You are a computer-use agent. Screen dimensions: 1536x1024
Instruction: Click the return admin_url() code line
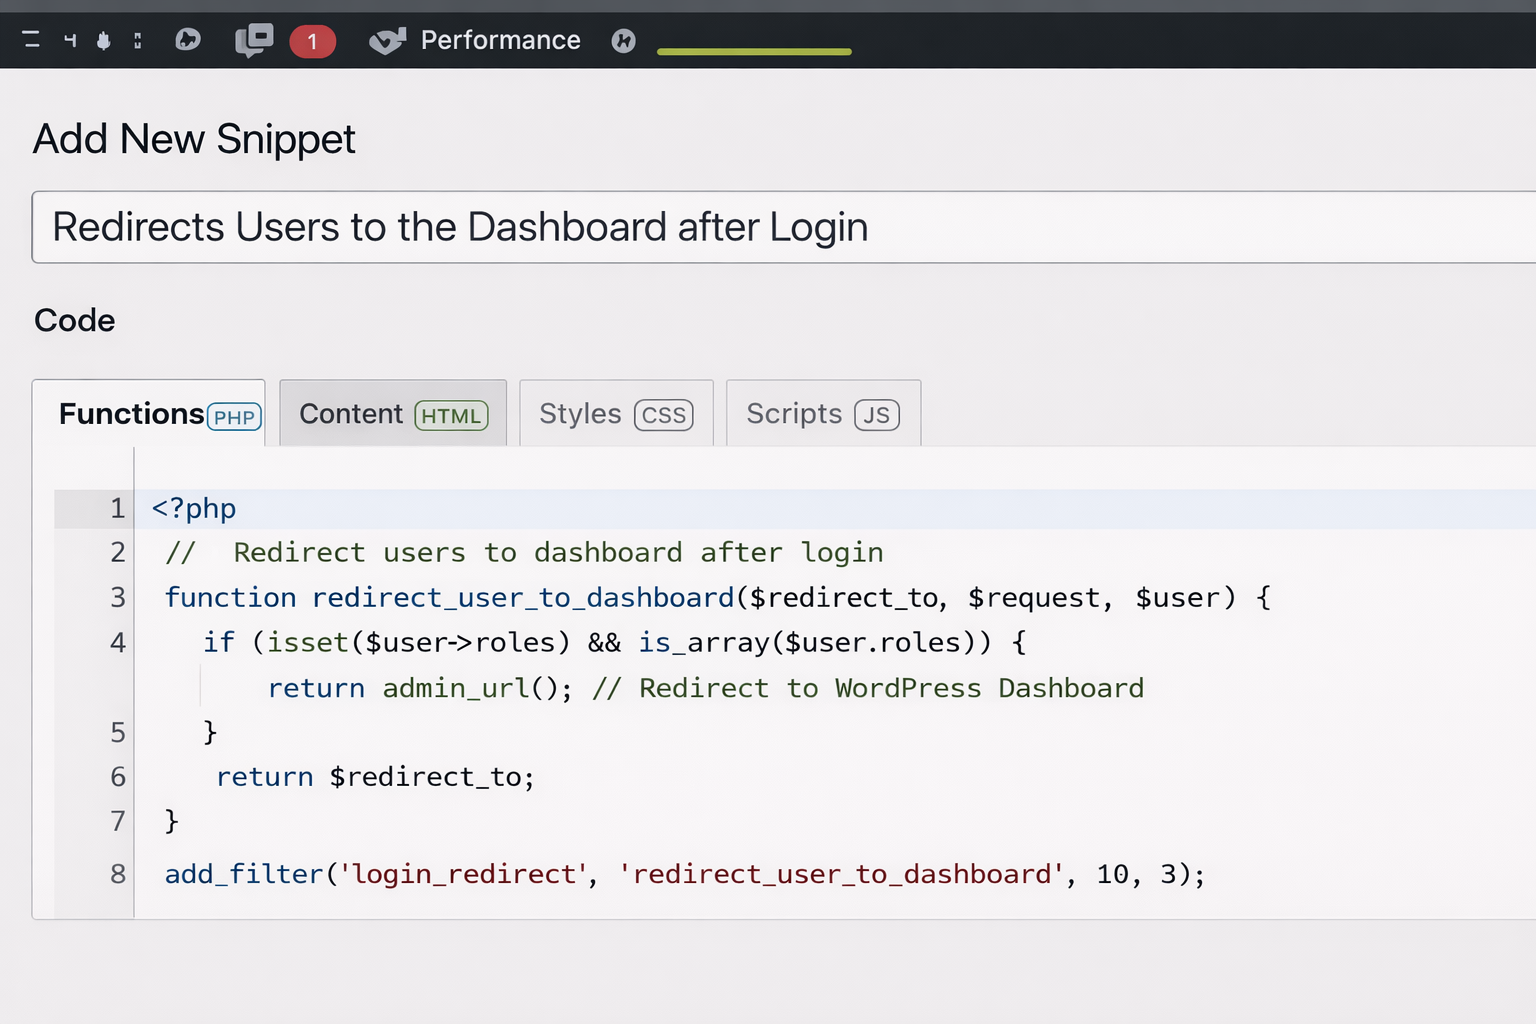tap(705, 688)
